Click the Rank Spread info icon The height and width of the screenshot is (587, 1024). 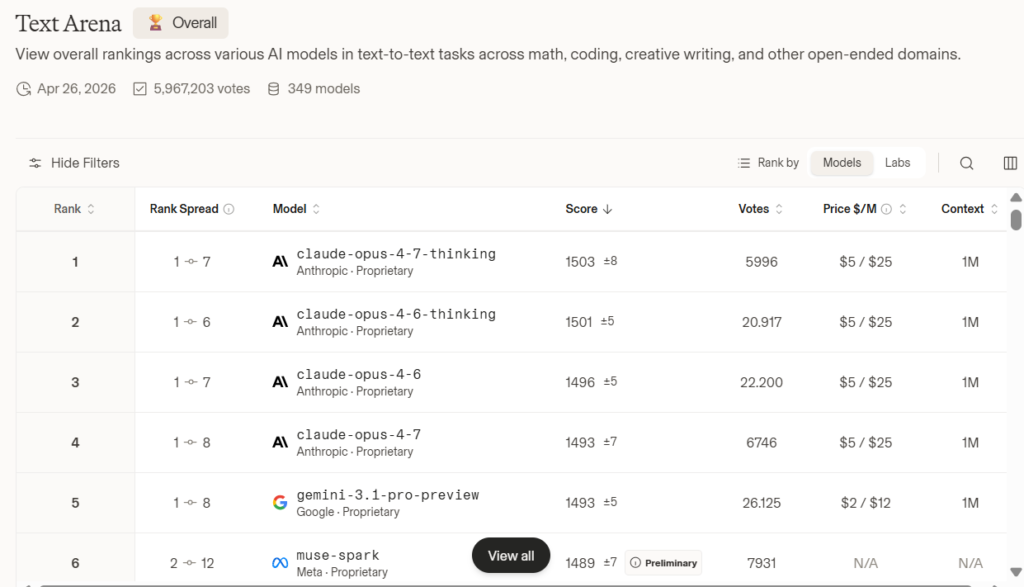pos(229,209)
